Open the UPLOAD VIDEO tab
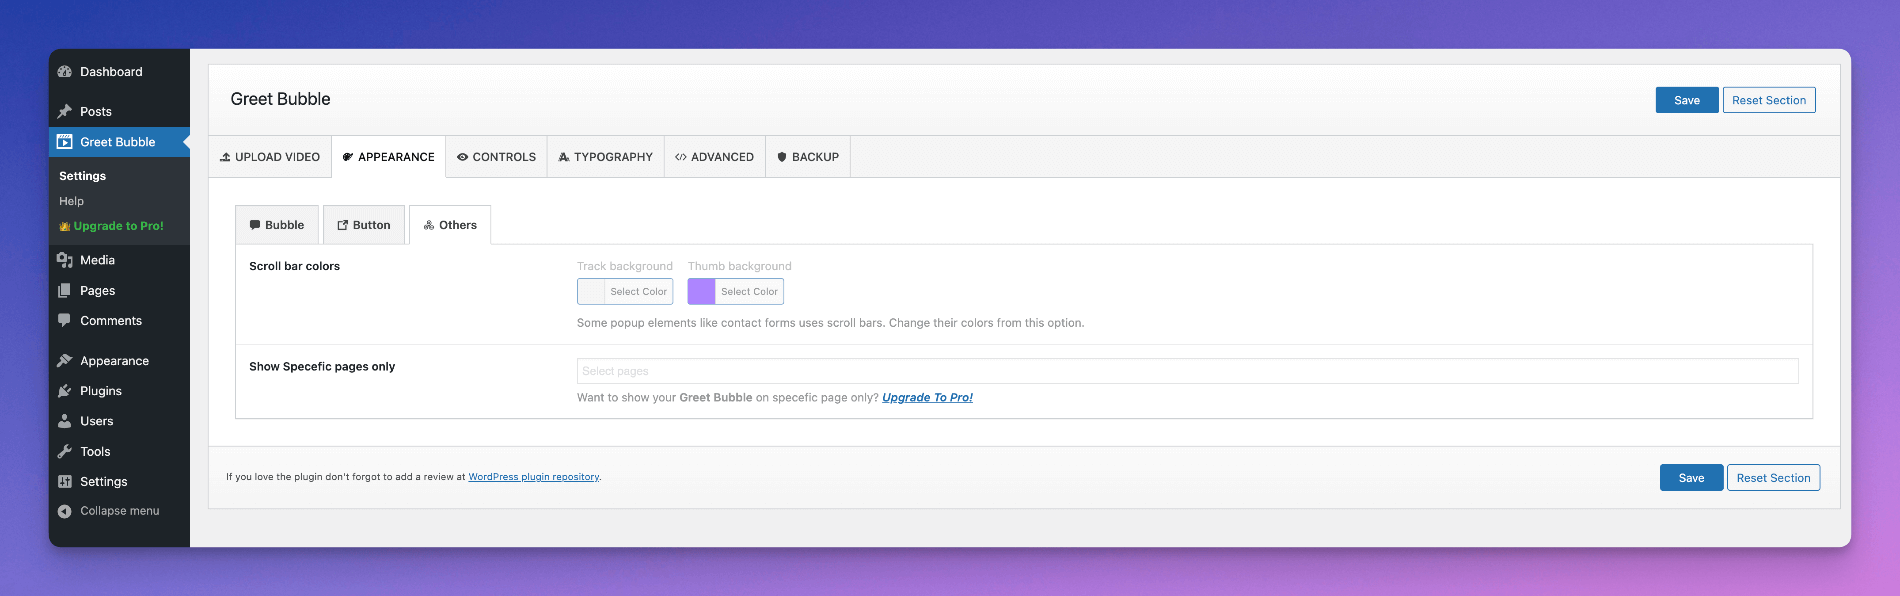This screenshot has height=596, width=1900. (270, 157)
